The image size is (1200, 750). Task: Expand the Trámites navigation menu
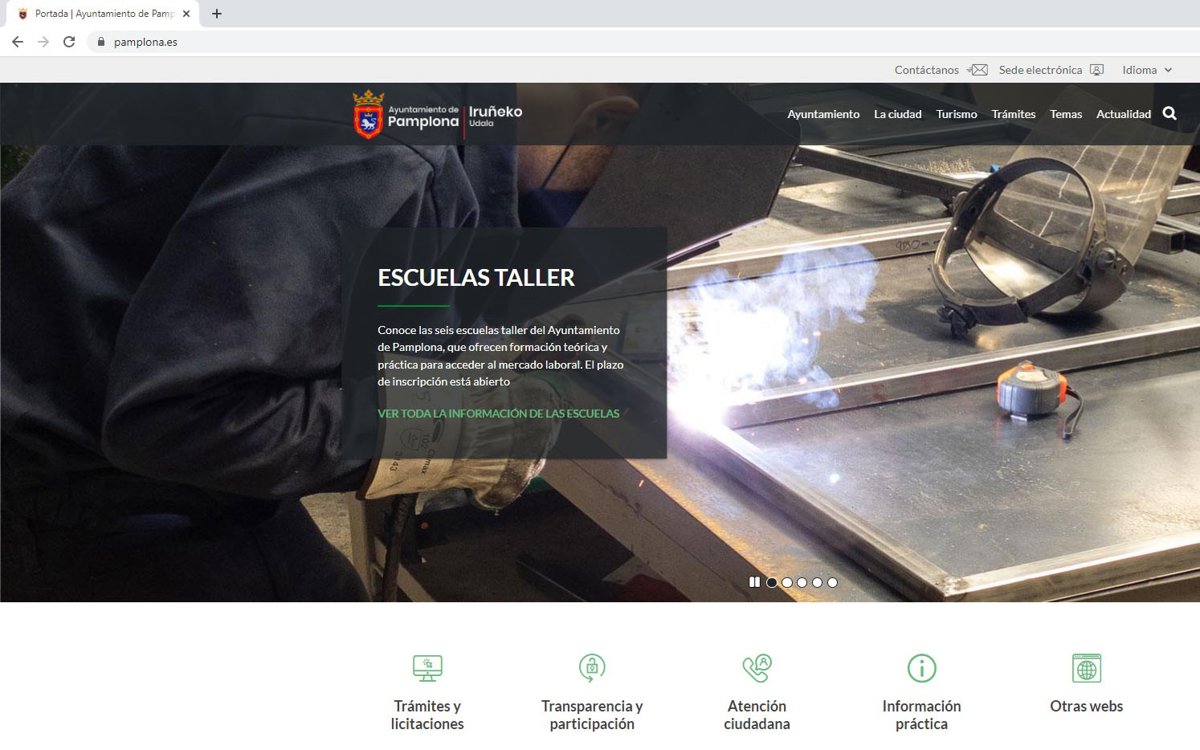tap(1013, 114)
